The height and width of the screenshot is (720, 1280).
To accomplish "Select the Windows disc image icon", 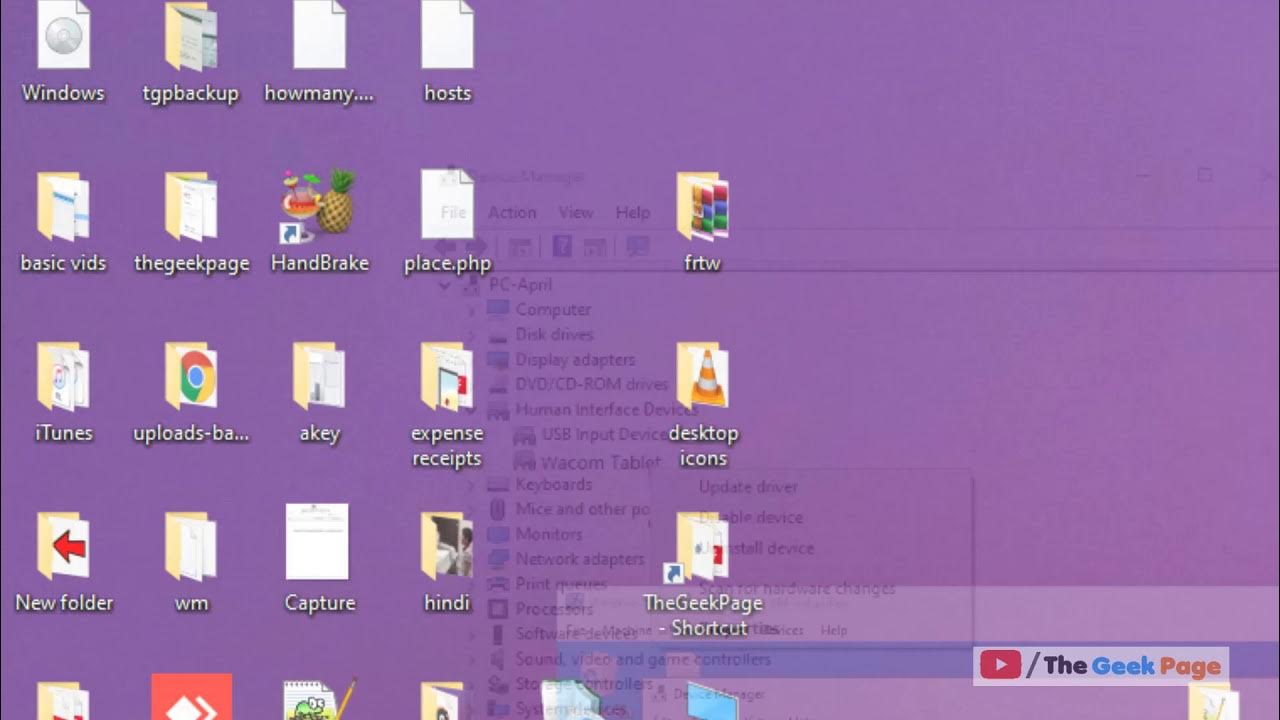I will click(63, 36).
